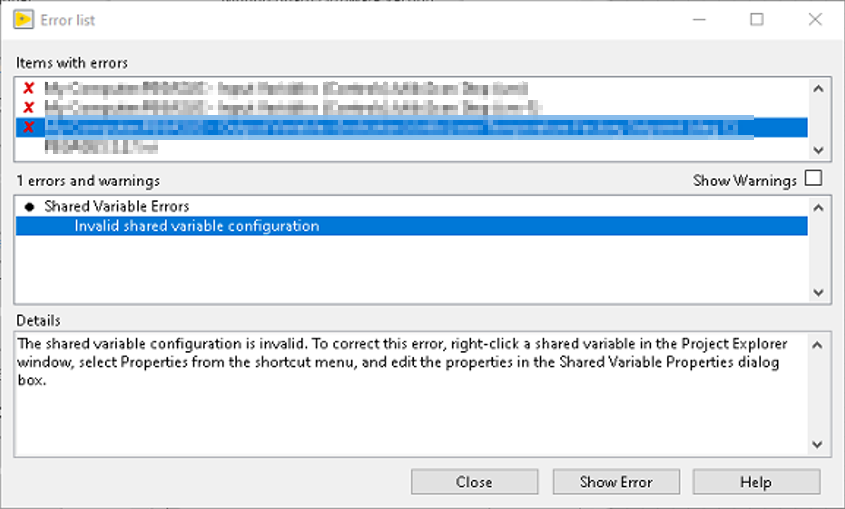The image size is (845, 509).
Task: Open Help for this error
Action: [x=756, y=482]
